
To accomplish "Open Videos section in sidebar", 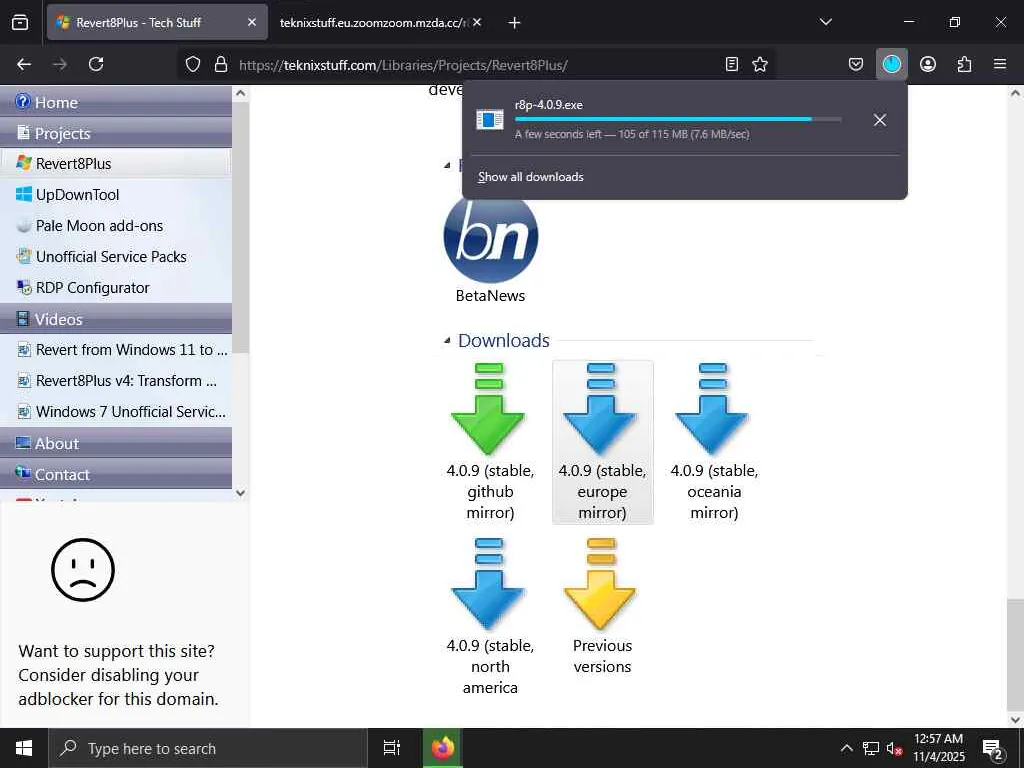I will 116,319.
